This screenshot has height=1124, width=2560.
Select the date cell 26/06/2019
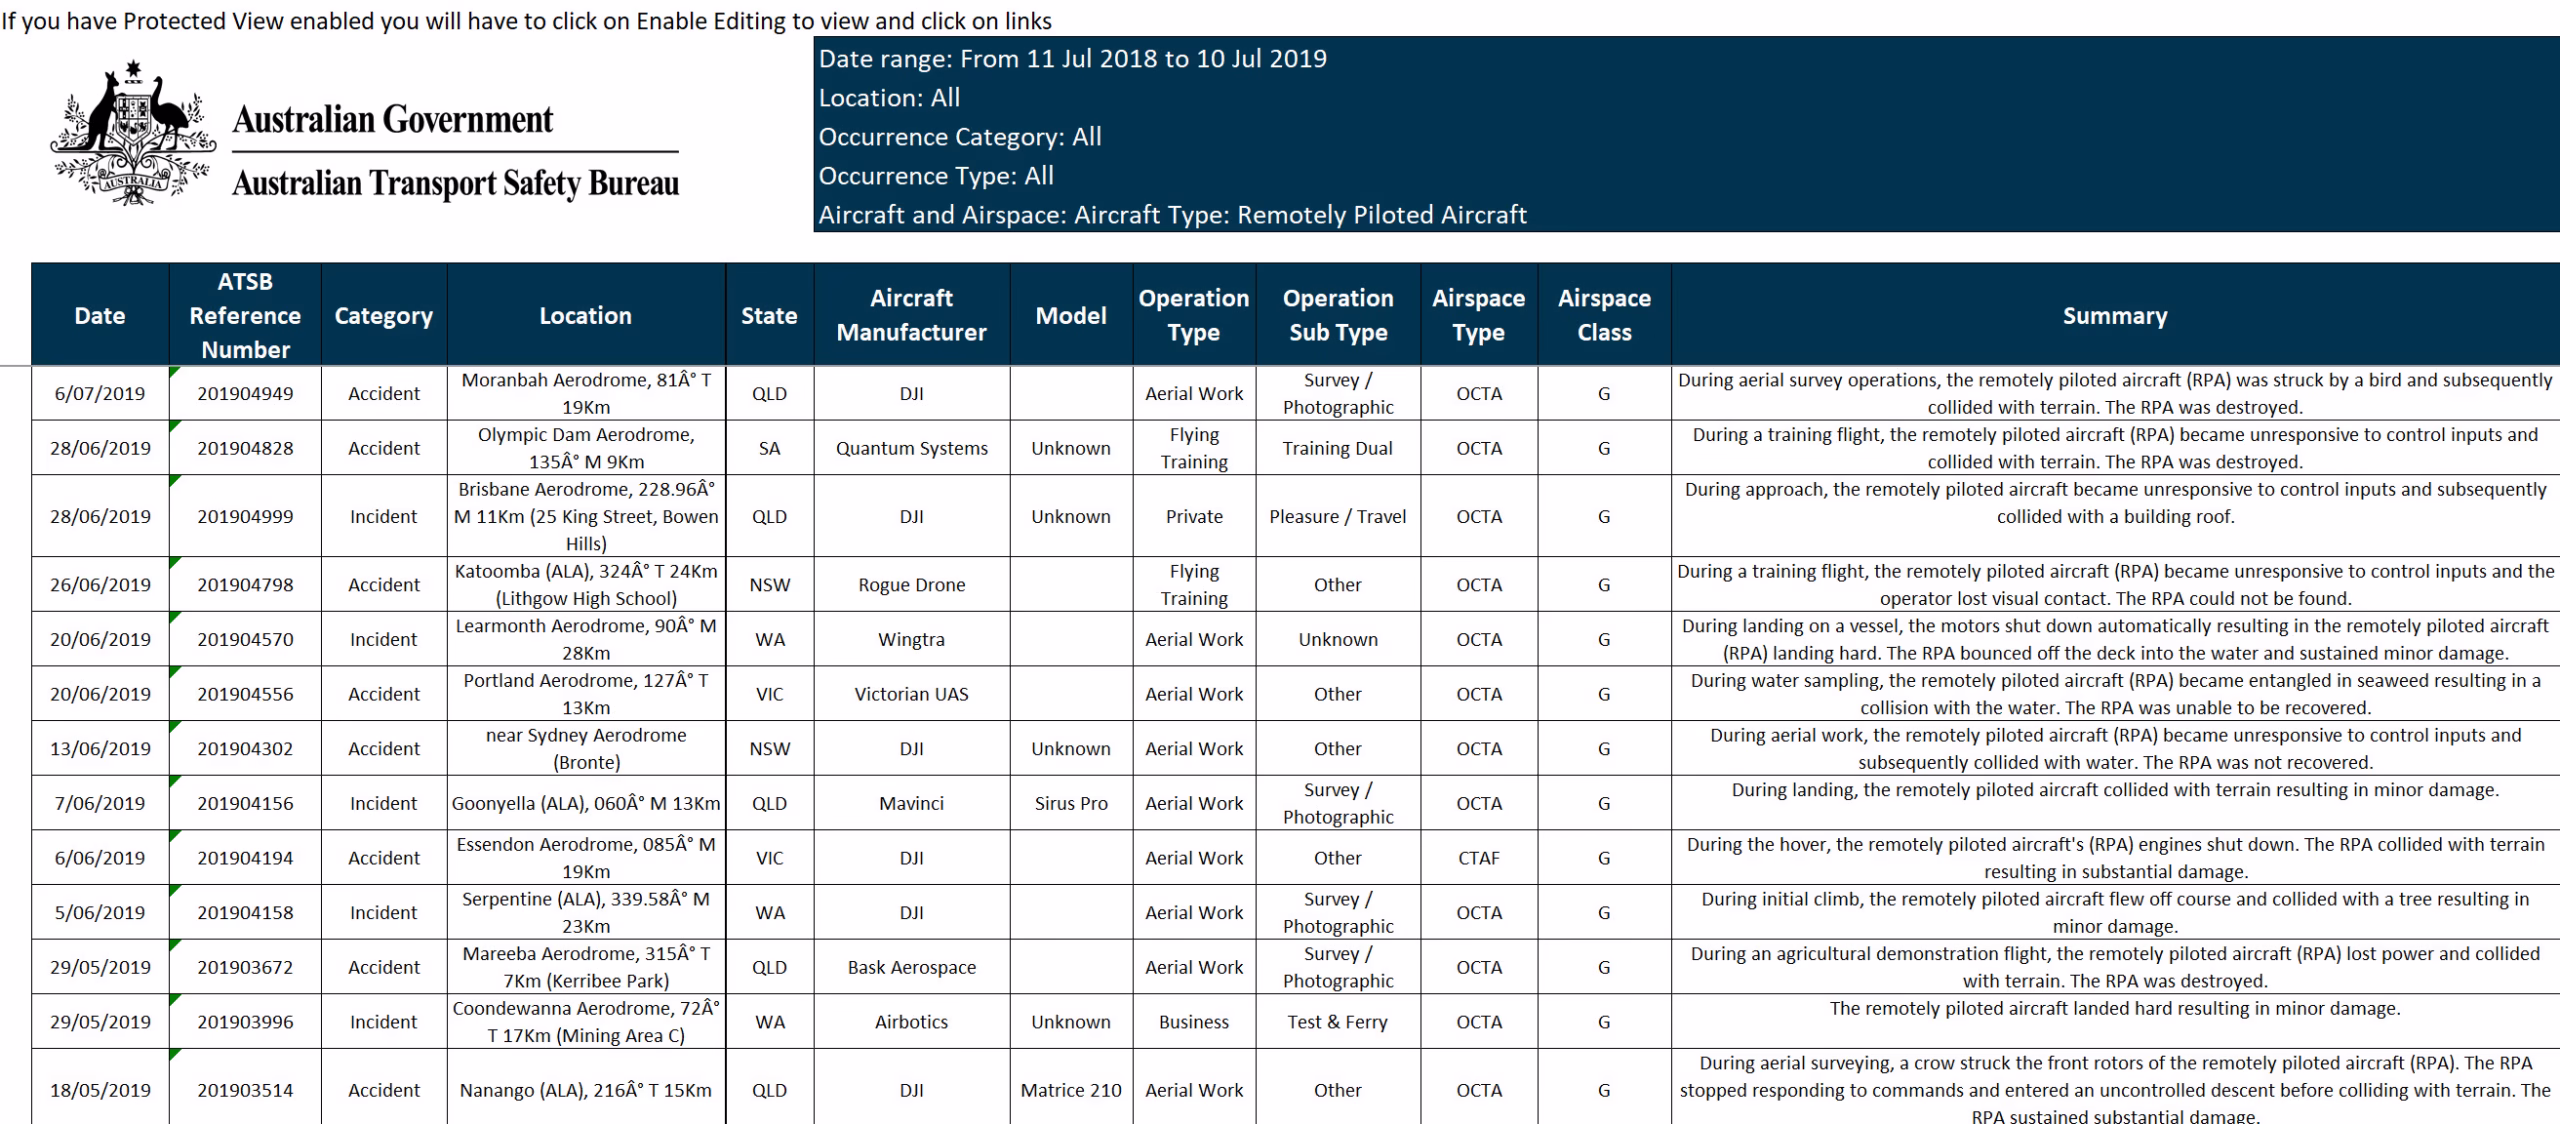[100, 585]
